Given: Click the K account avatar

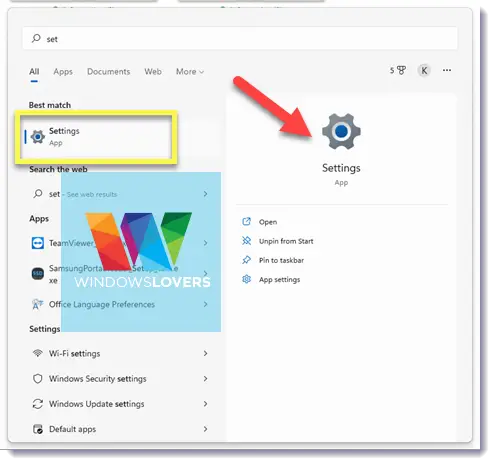Looking at the screenshot, I should (424, 70).
